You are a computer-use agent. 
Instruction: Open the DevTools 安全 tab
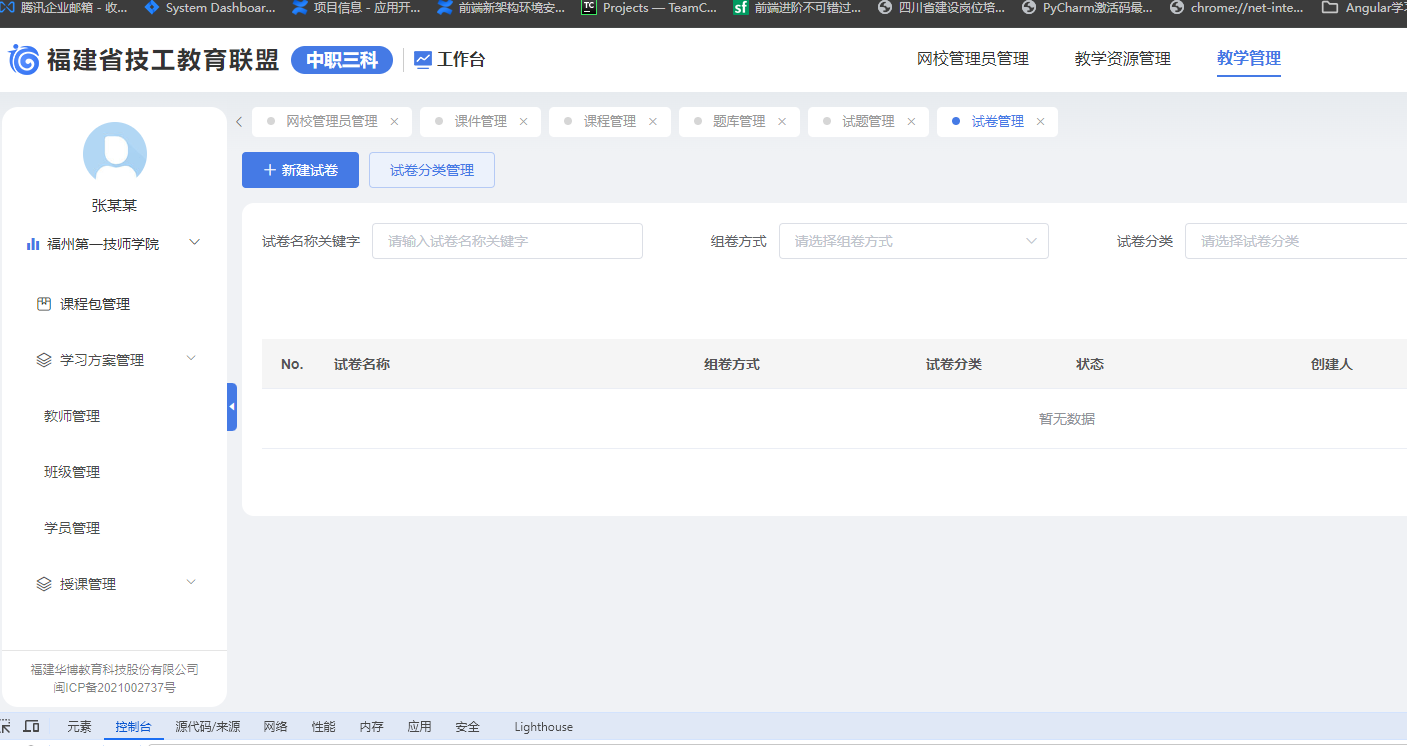pos(467,727)
